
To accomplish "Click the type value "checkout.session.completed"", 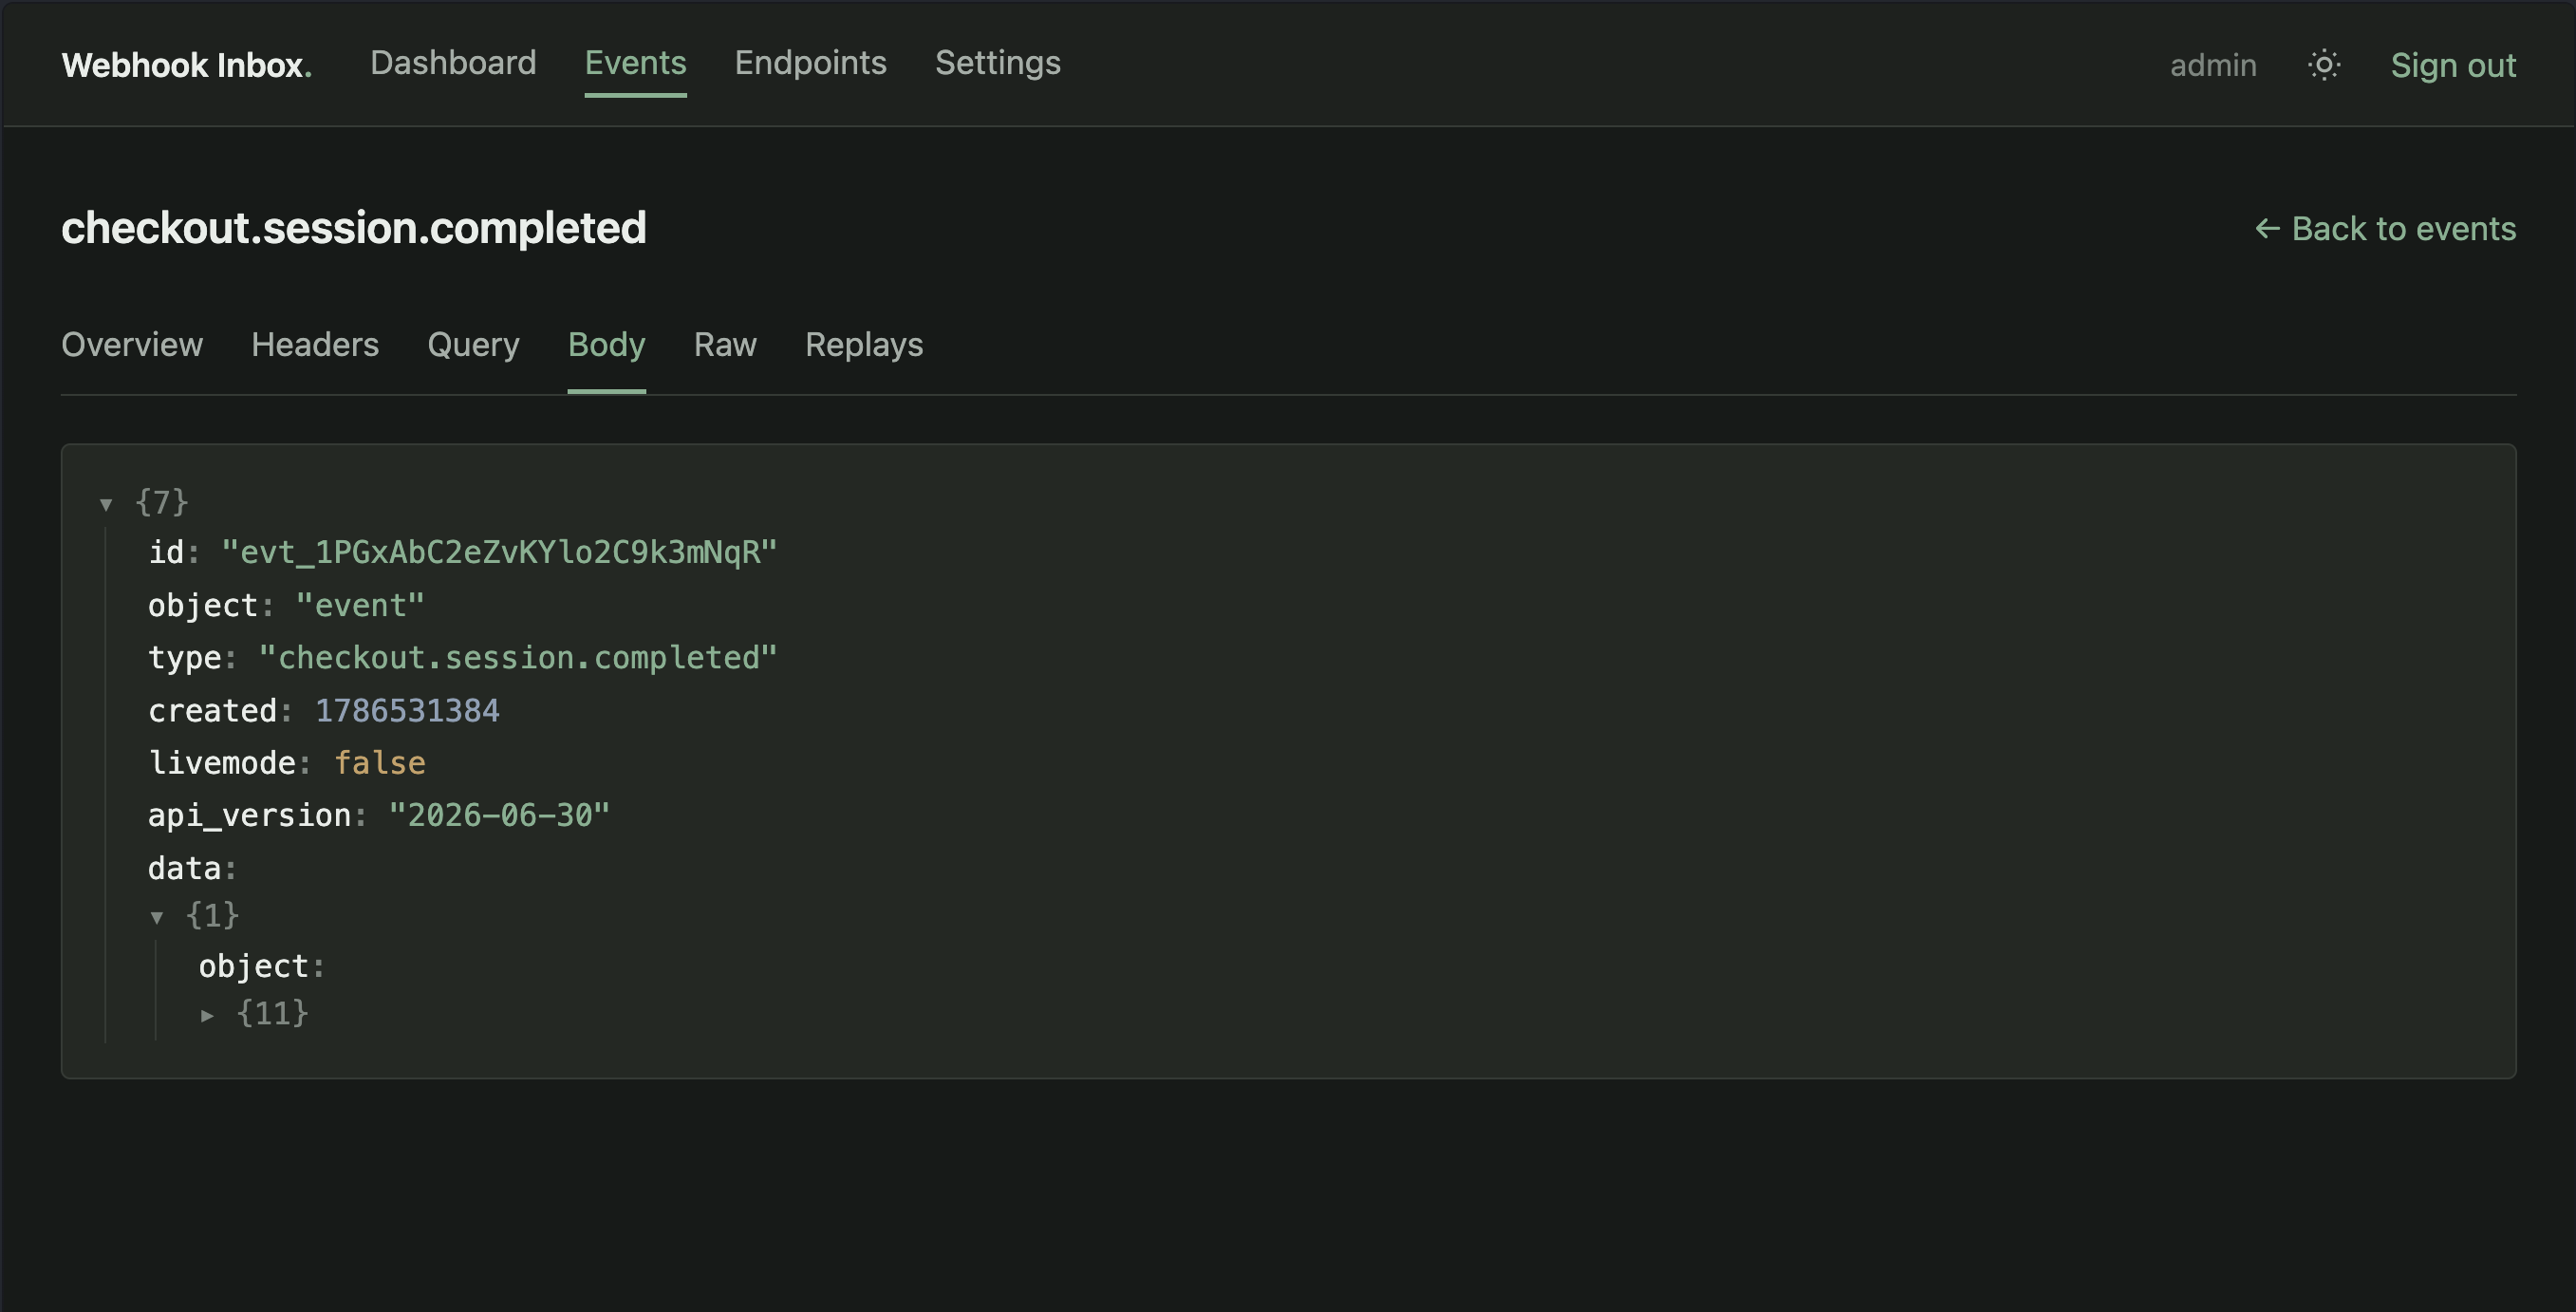I will coord(518,658).
